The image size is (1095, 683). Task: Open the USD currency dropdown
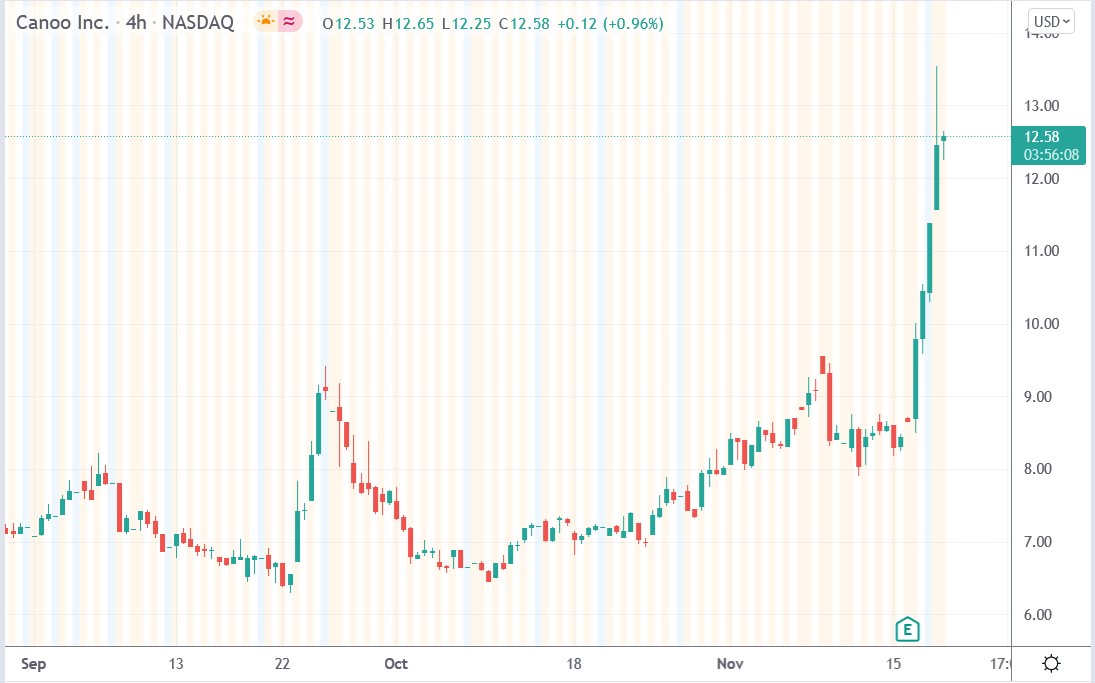click(1049, 20)
